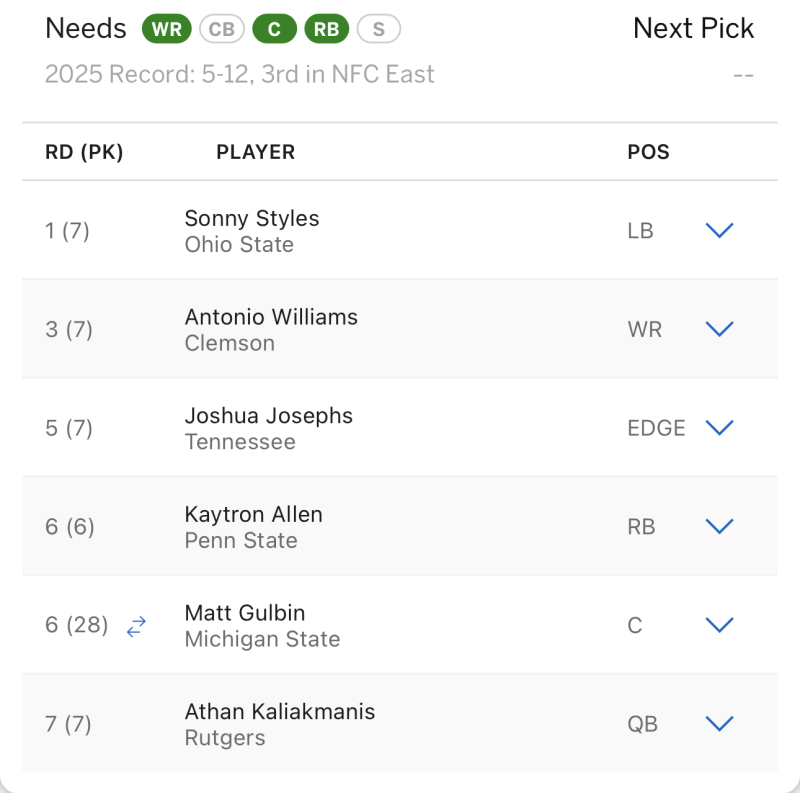
Task: Expand Joshua Josephs row chevron
Action: (x=719, y=428)
